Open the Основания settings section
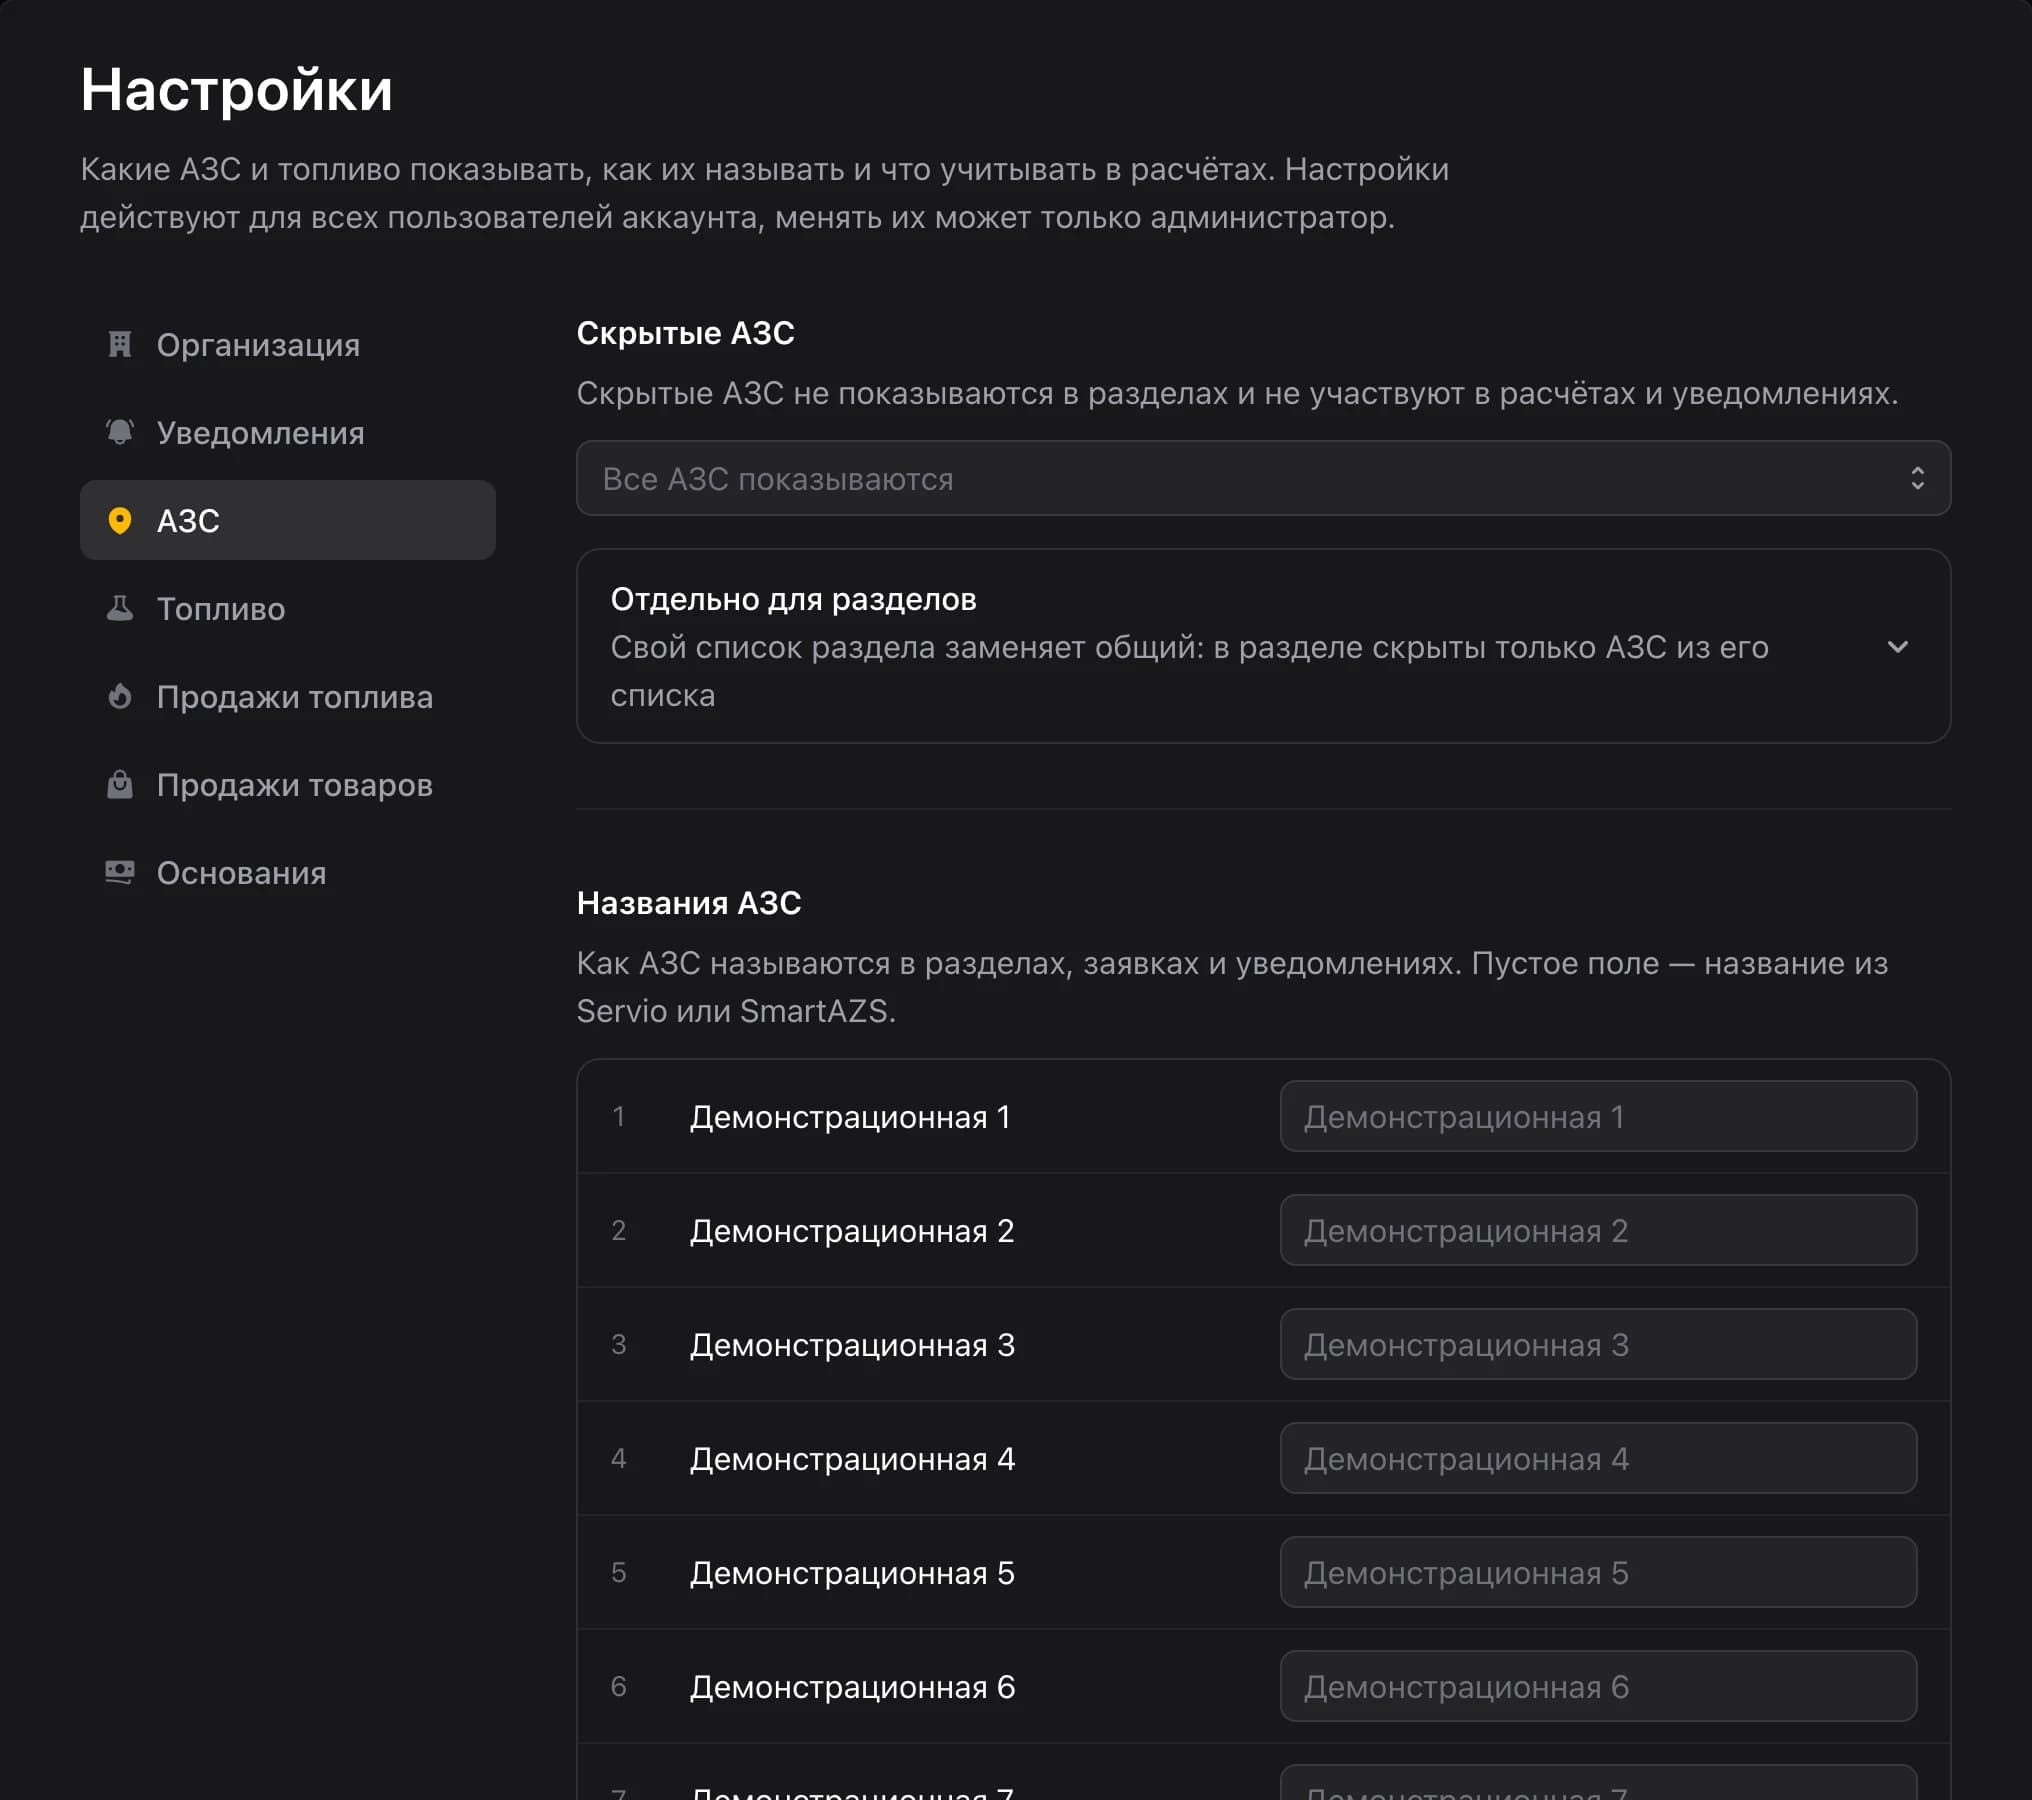The image size is (2032, 1800). click(x=288, y=873)
